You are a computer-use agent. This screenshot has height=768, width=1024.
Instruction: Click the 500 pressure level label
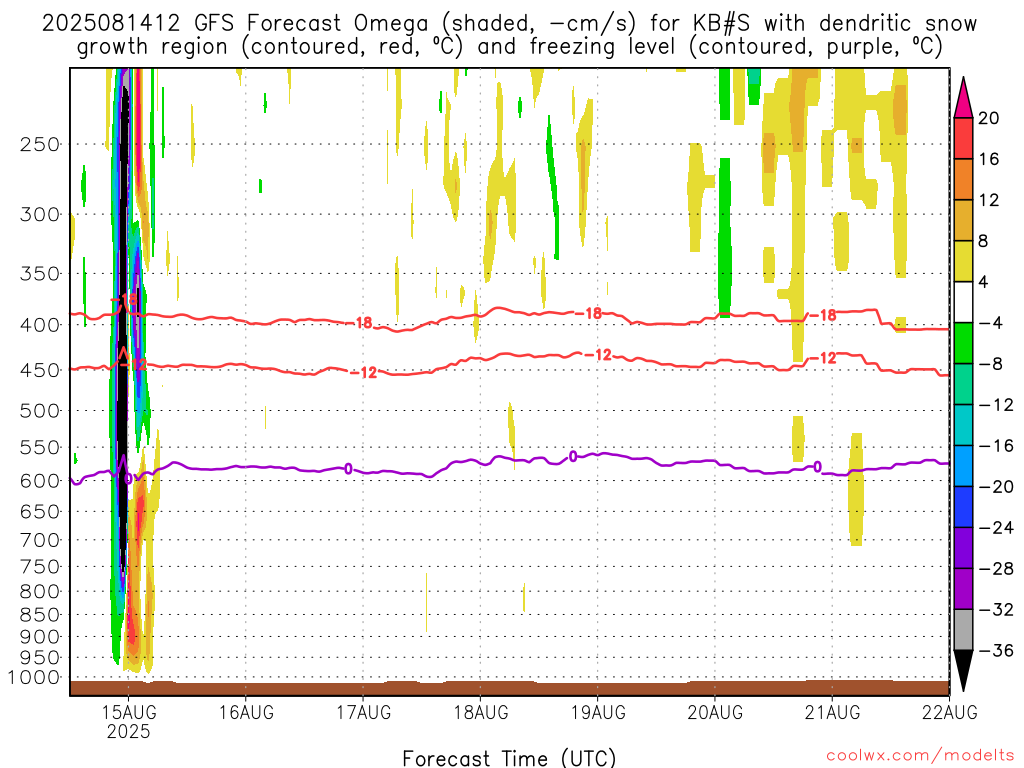(x=40, y=411)
